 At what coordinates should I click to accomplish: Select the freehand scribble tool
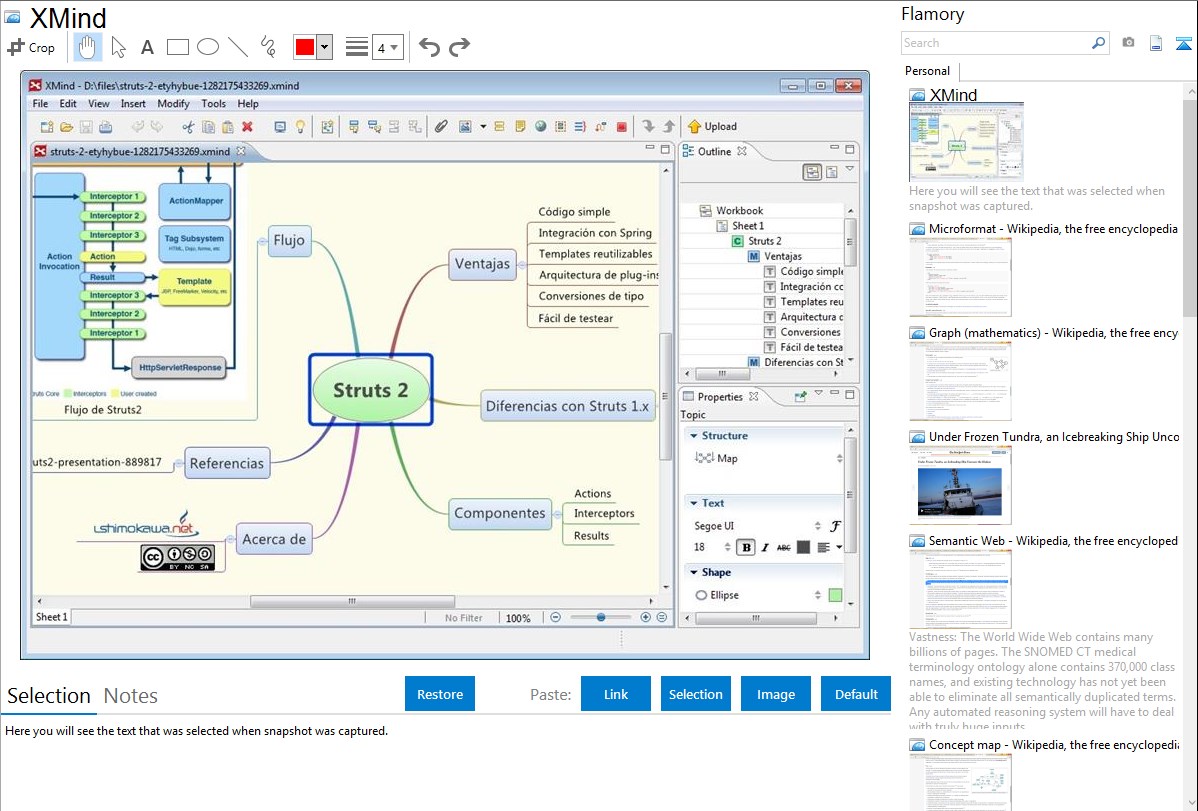click(267, 47)
